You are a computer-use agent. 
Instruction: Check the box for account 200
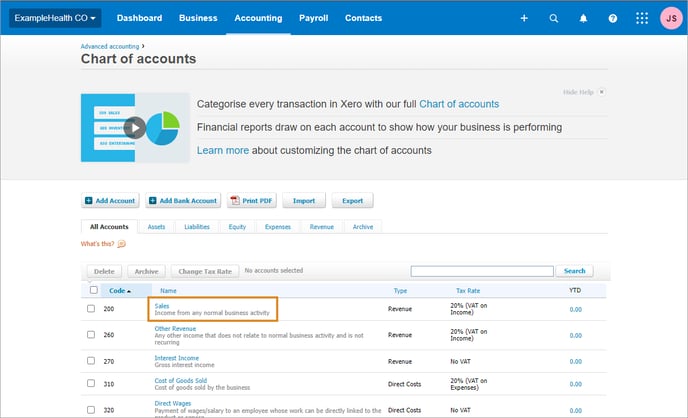pyautogui.click(x=91, y=308)
